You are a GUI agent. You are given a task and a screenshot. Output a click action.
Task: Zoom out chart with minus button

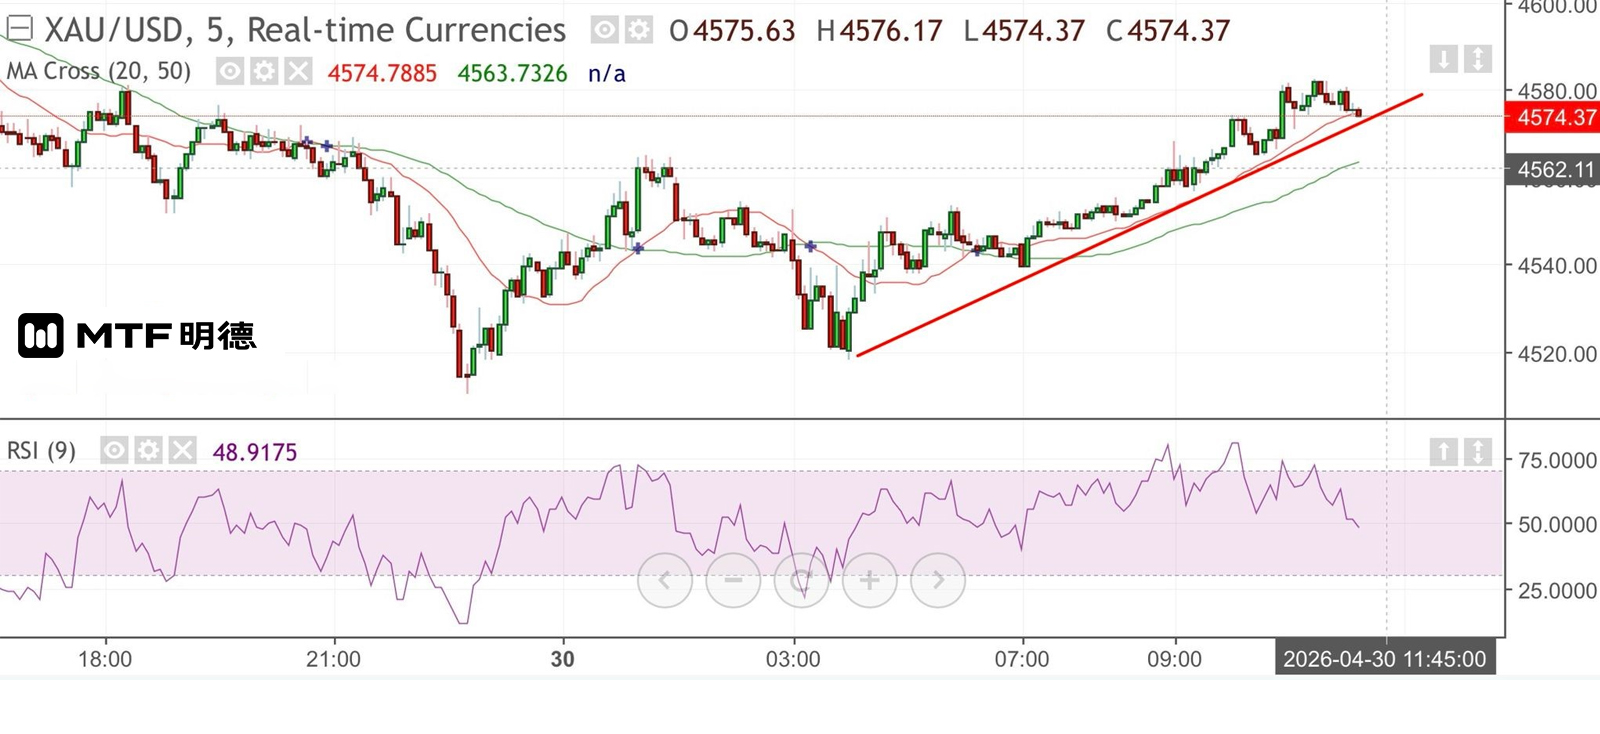click(x=733, y=580)
